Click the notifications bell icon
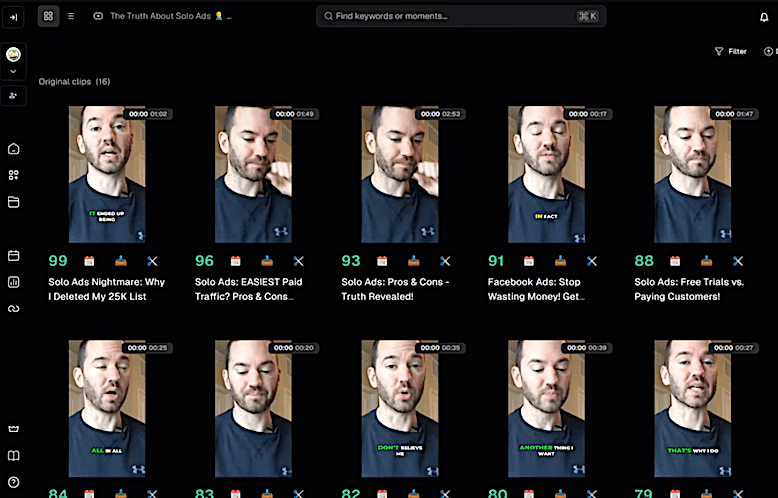 coord(765,17)
